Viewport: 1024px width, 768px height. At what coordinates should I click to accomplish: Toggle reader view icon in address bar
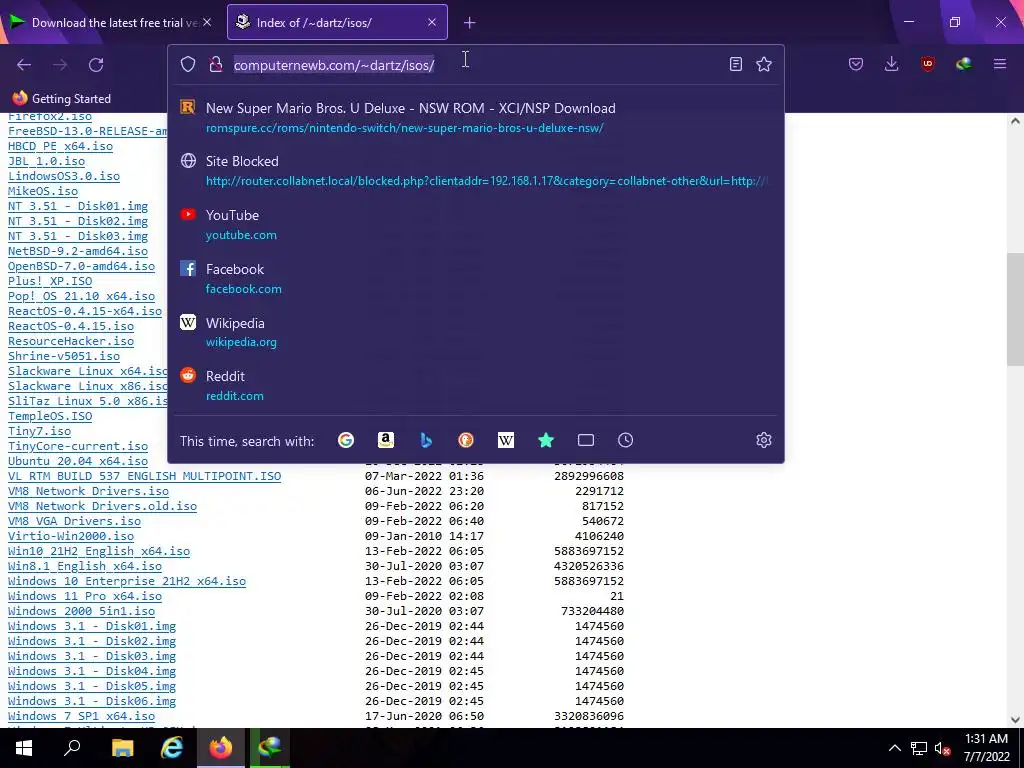(x=735, y=64)
